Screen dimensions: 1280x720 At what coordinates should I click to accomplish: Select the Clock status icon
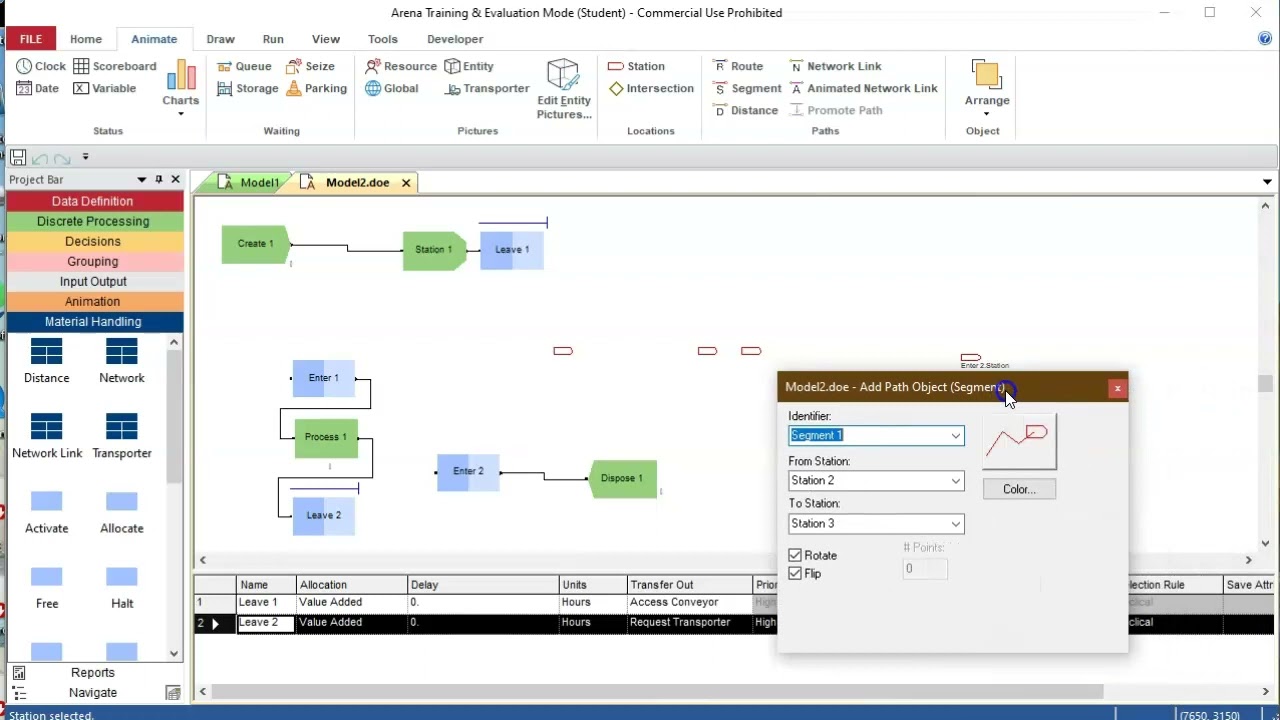24,66
